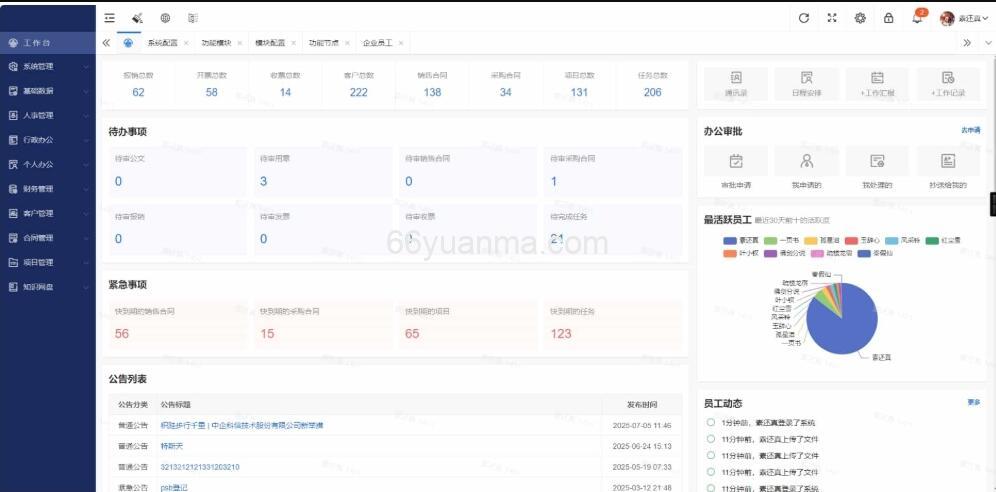The width and height of the screenshot is (996, 492).
Task: Open 审批申请 approval request icon
Action: pyautogui.click(x=736, y=161)
